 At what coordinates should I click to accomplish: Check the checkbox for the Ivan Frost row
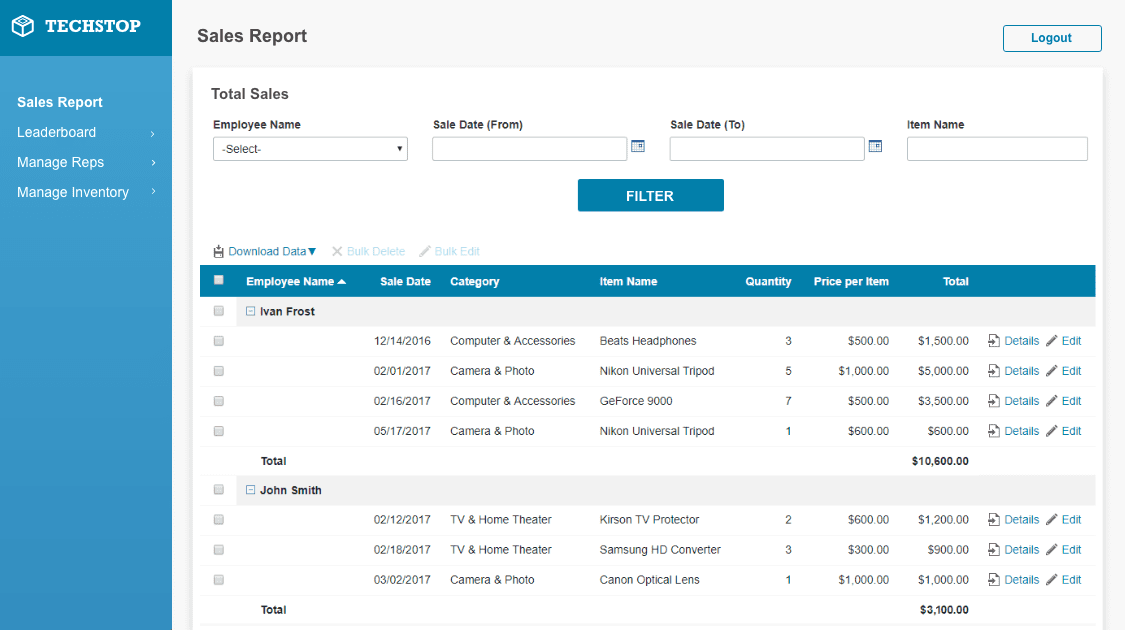pos(218,311)
